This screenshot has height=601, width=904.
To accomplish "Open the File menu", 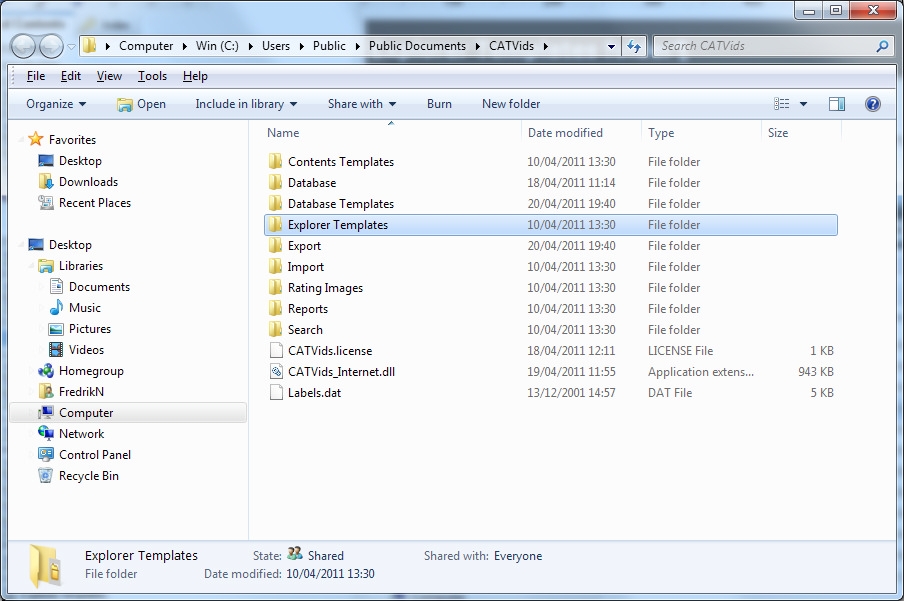I will pyautogui.click(x=36, y=76).
